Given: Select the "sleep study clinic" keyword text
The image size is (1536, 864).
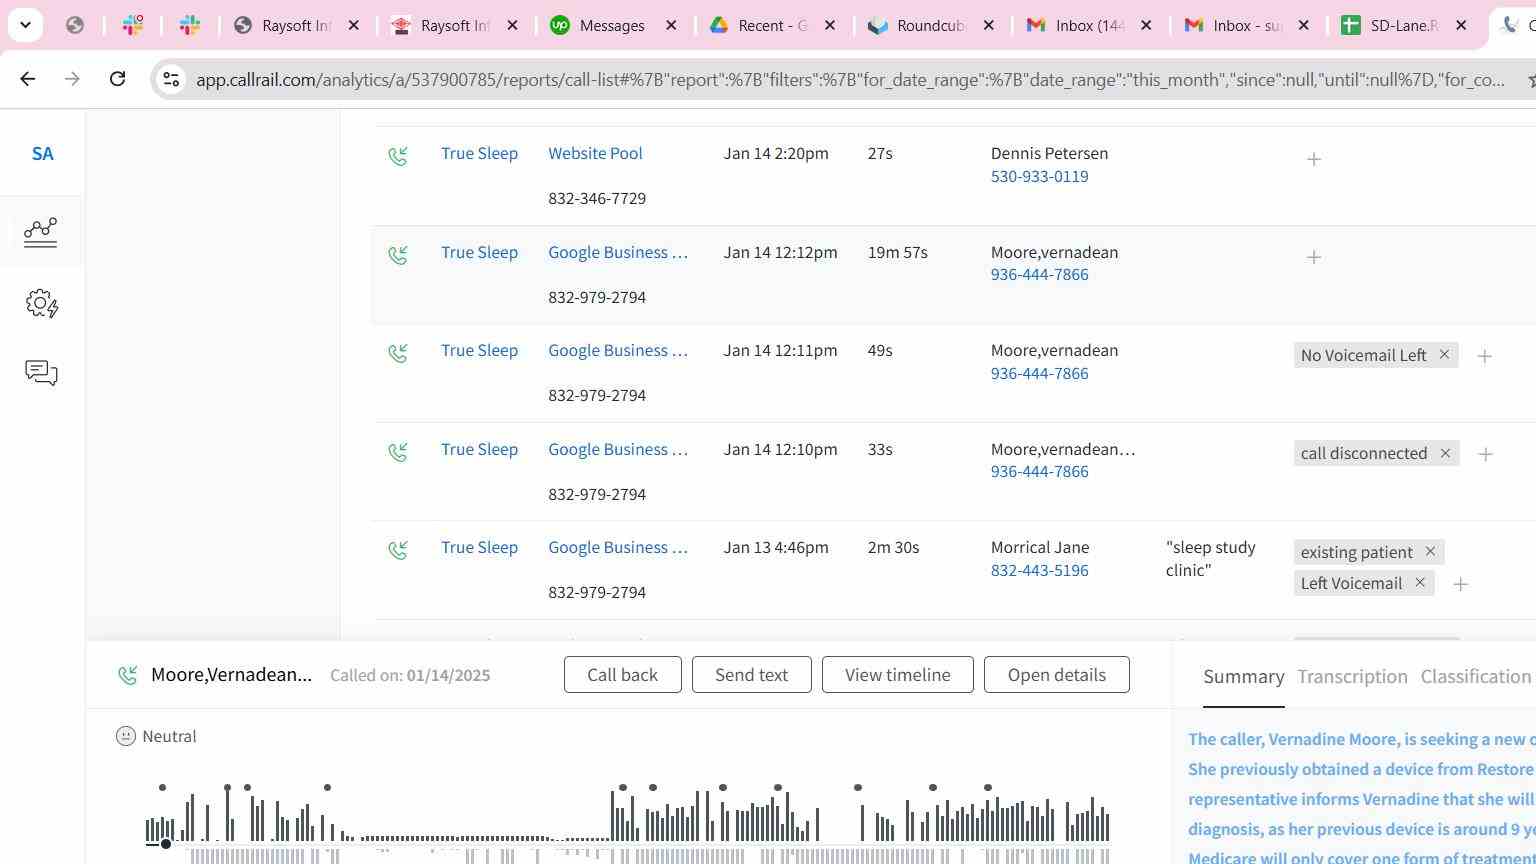Looking at the screenshot, I should pos(1210,559).
